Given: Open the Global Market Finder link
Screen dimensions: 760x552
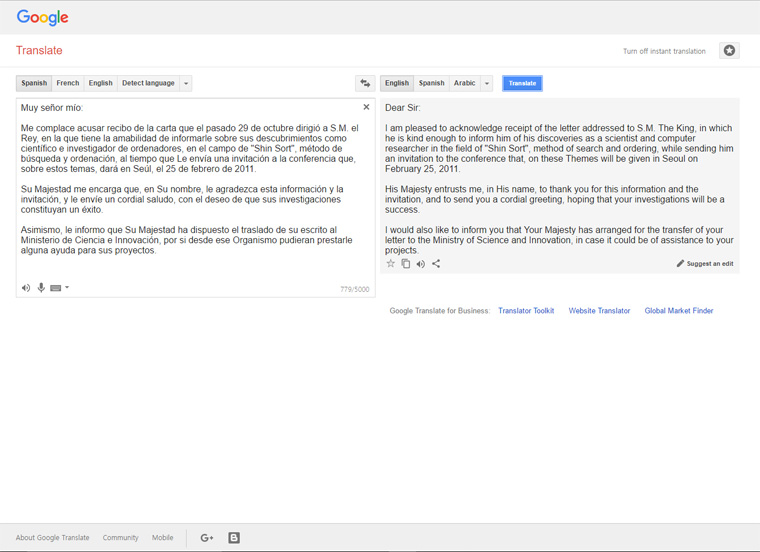Looking at the screenshot, I should tap(679, 311).
